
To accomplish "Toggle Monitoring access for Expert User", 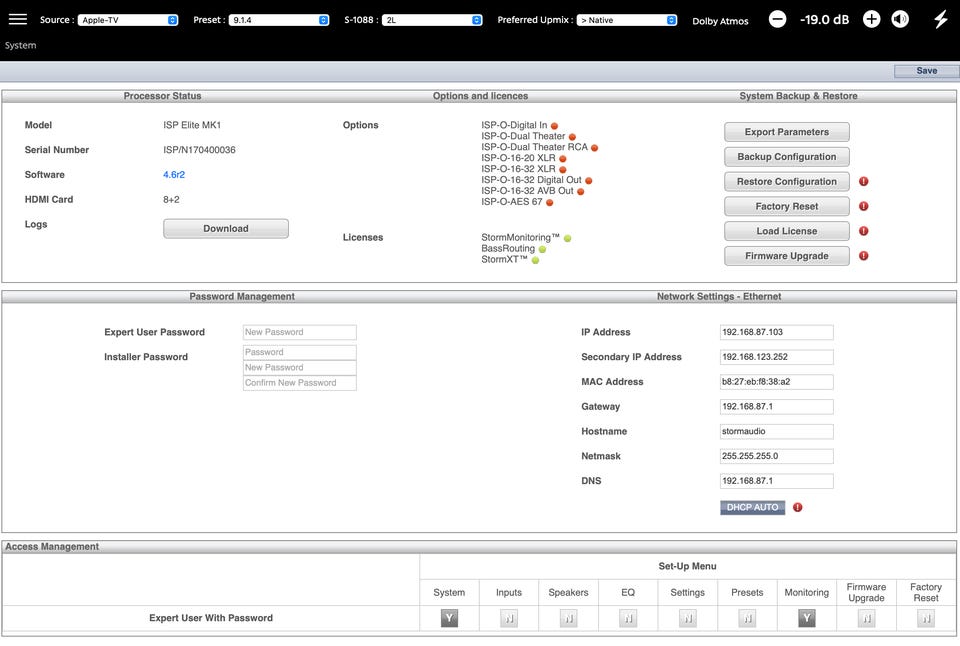I will 806,619.
